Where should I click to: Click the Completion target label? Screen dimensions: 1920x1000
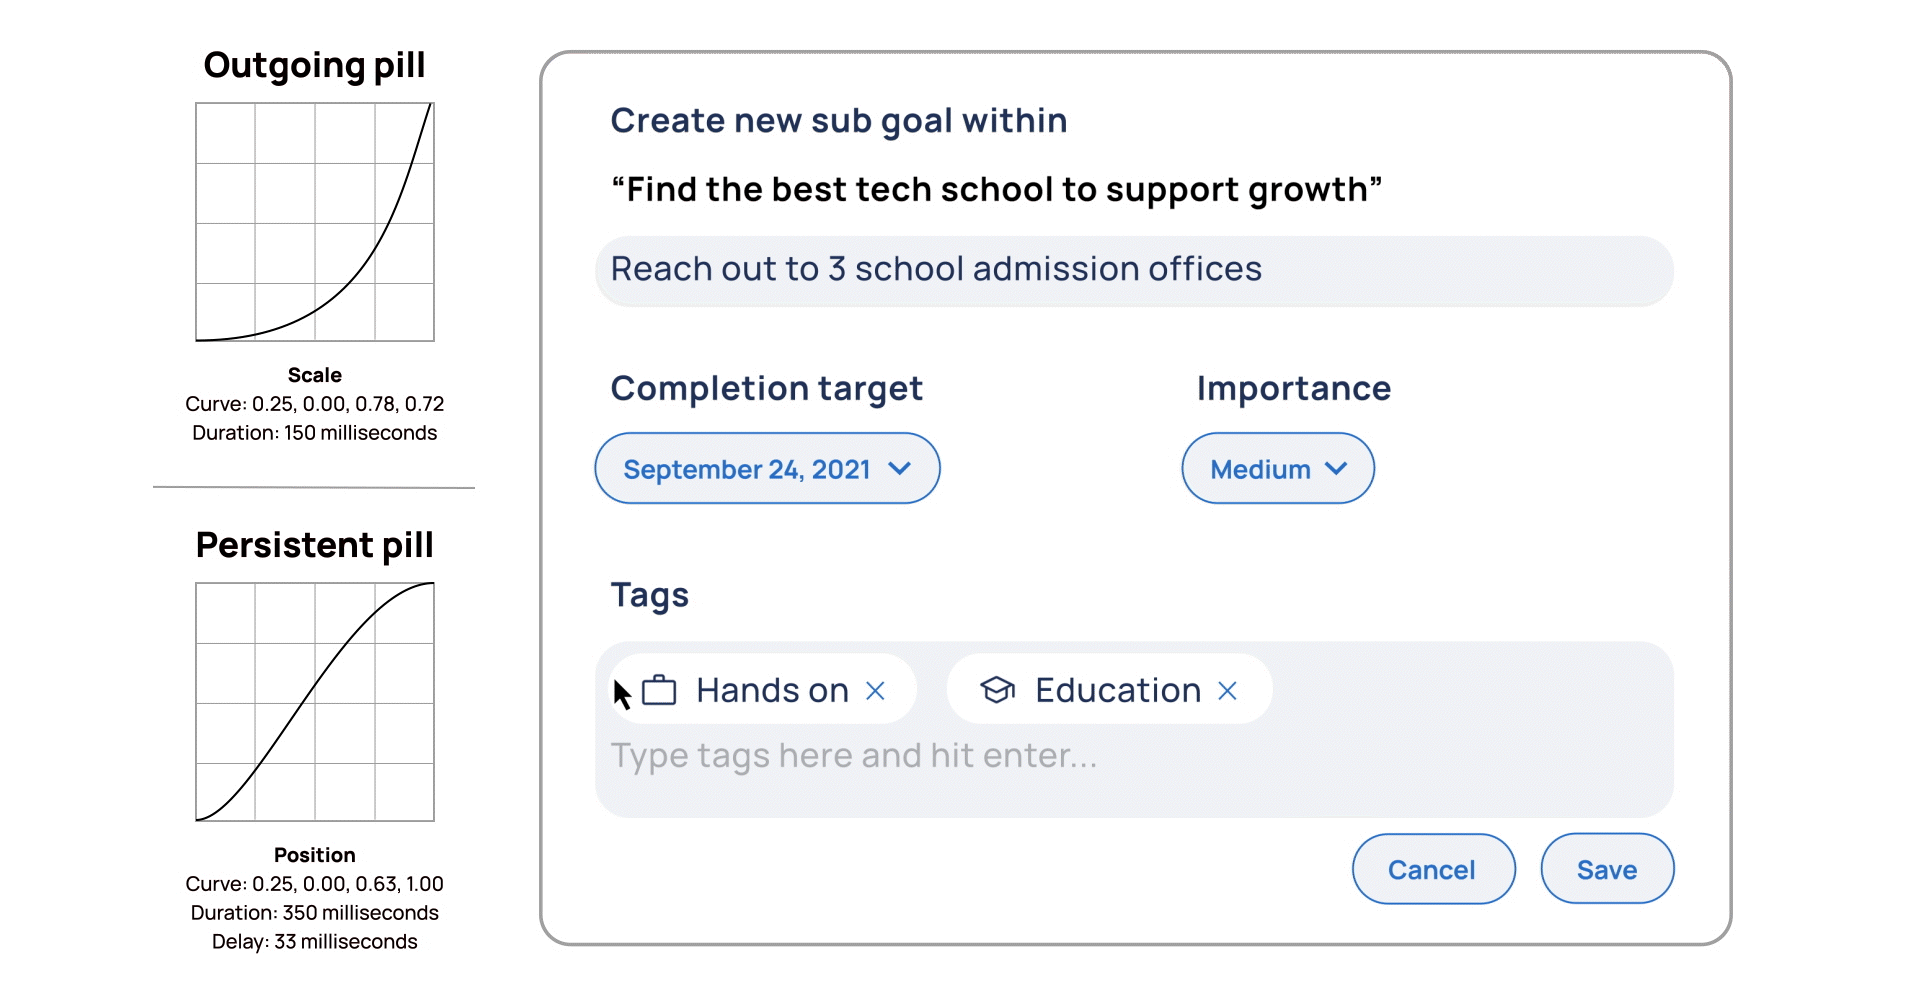click(766, 388)
